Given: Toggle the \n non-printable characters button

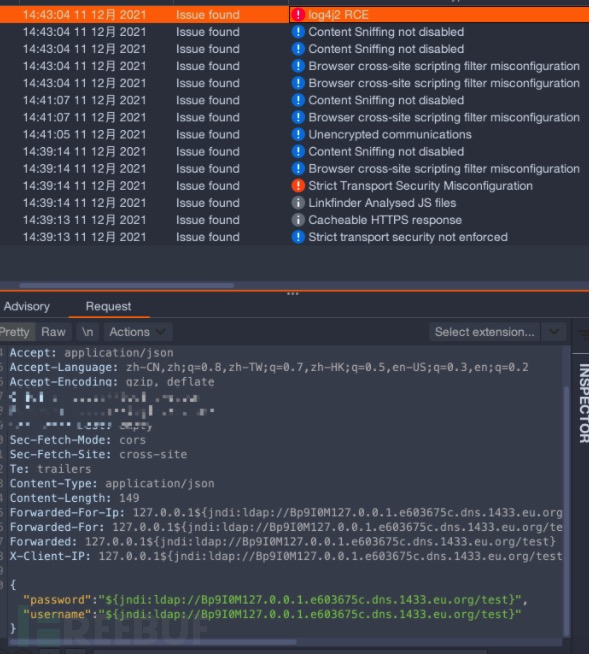Looking at the screenshot, I should pyautogui.click(x=88, y=332).
